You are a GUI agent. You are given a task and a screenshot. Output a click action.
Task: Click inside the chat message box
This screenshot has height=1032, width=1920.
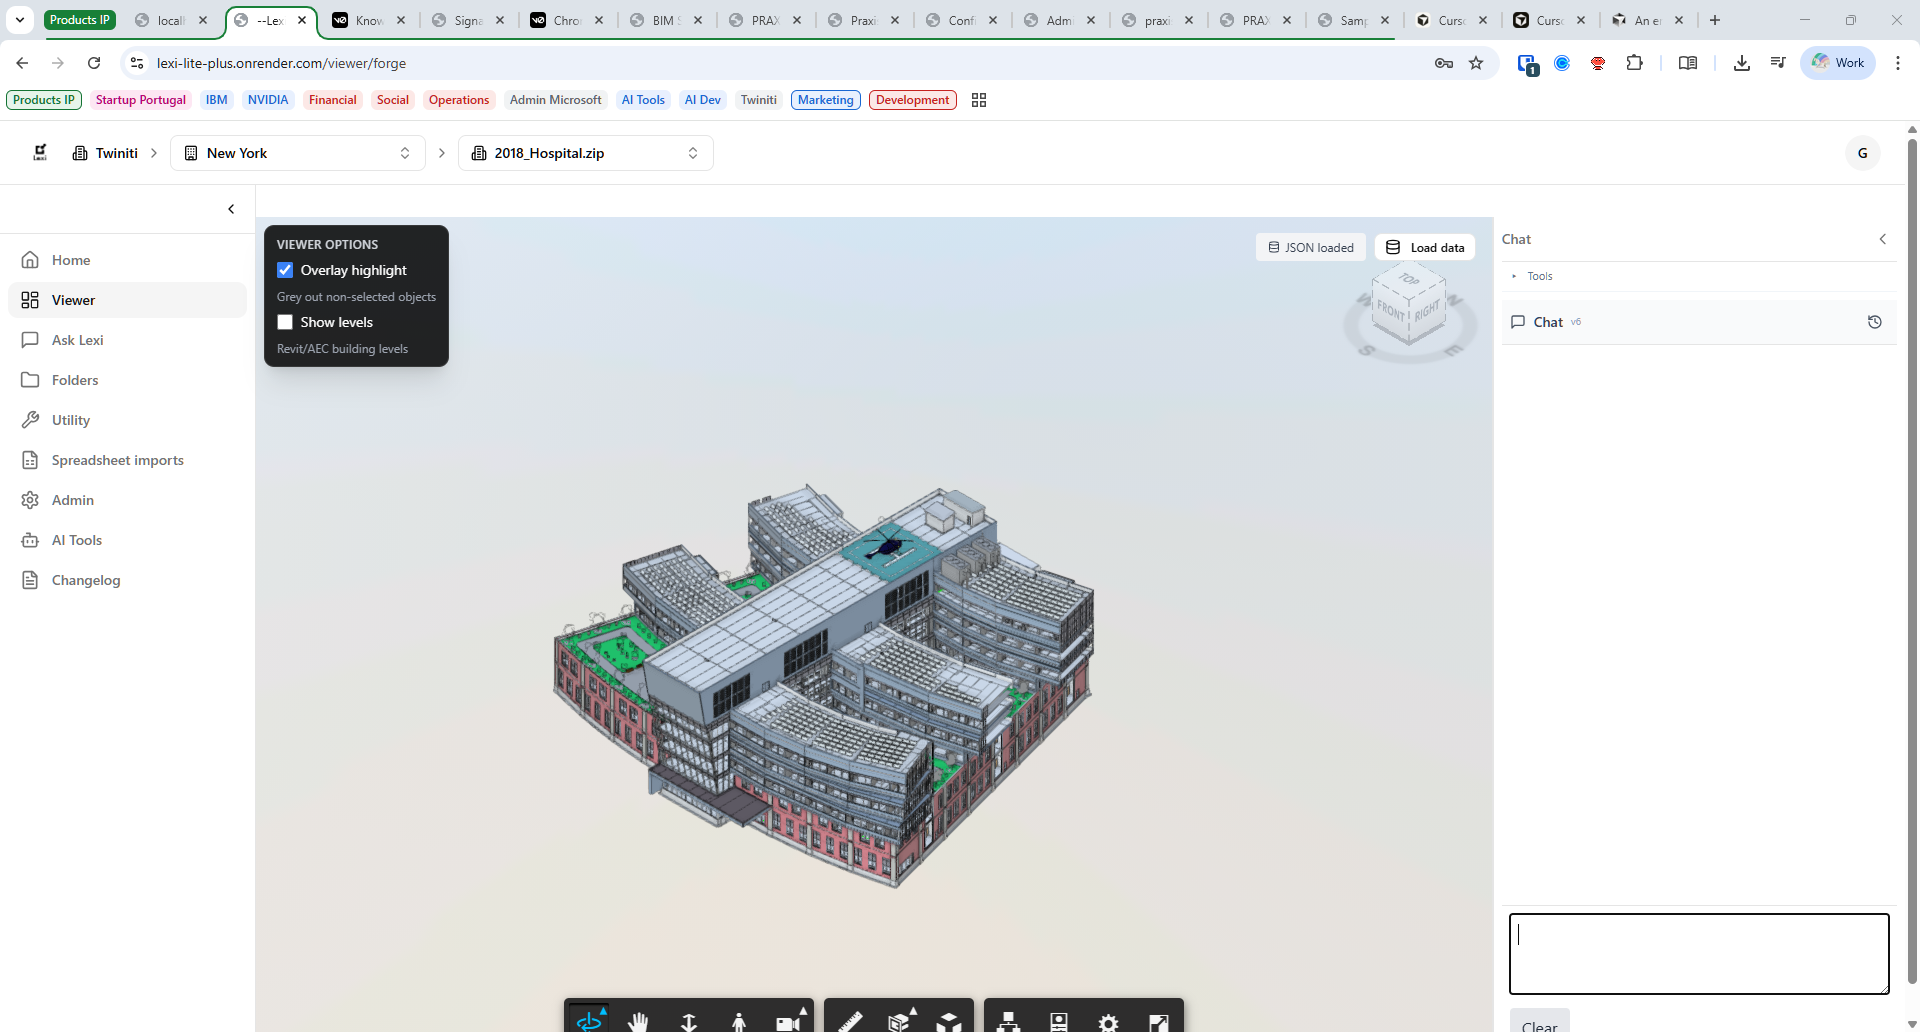(1698, 953)
